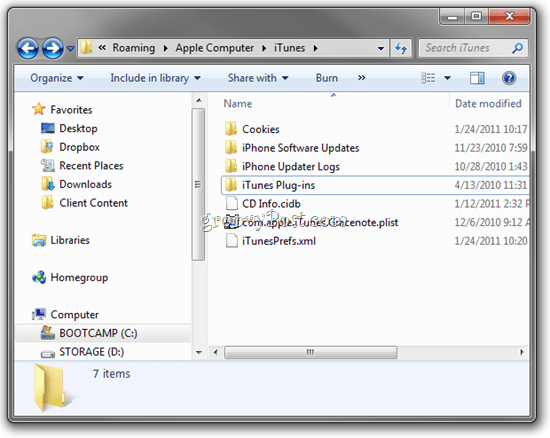Select Favorites in navigation pane
Viewport: 550px width, 438px height.
click(71, 110)
